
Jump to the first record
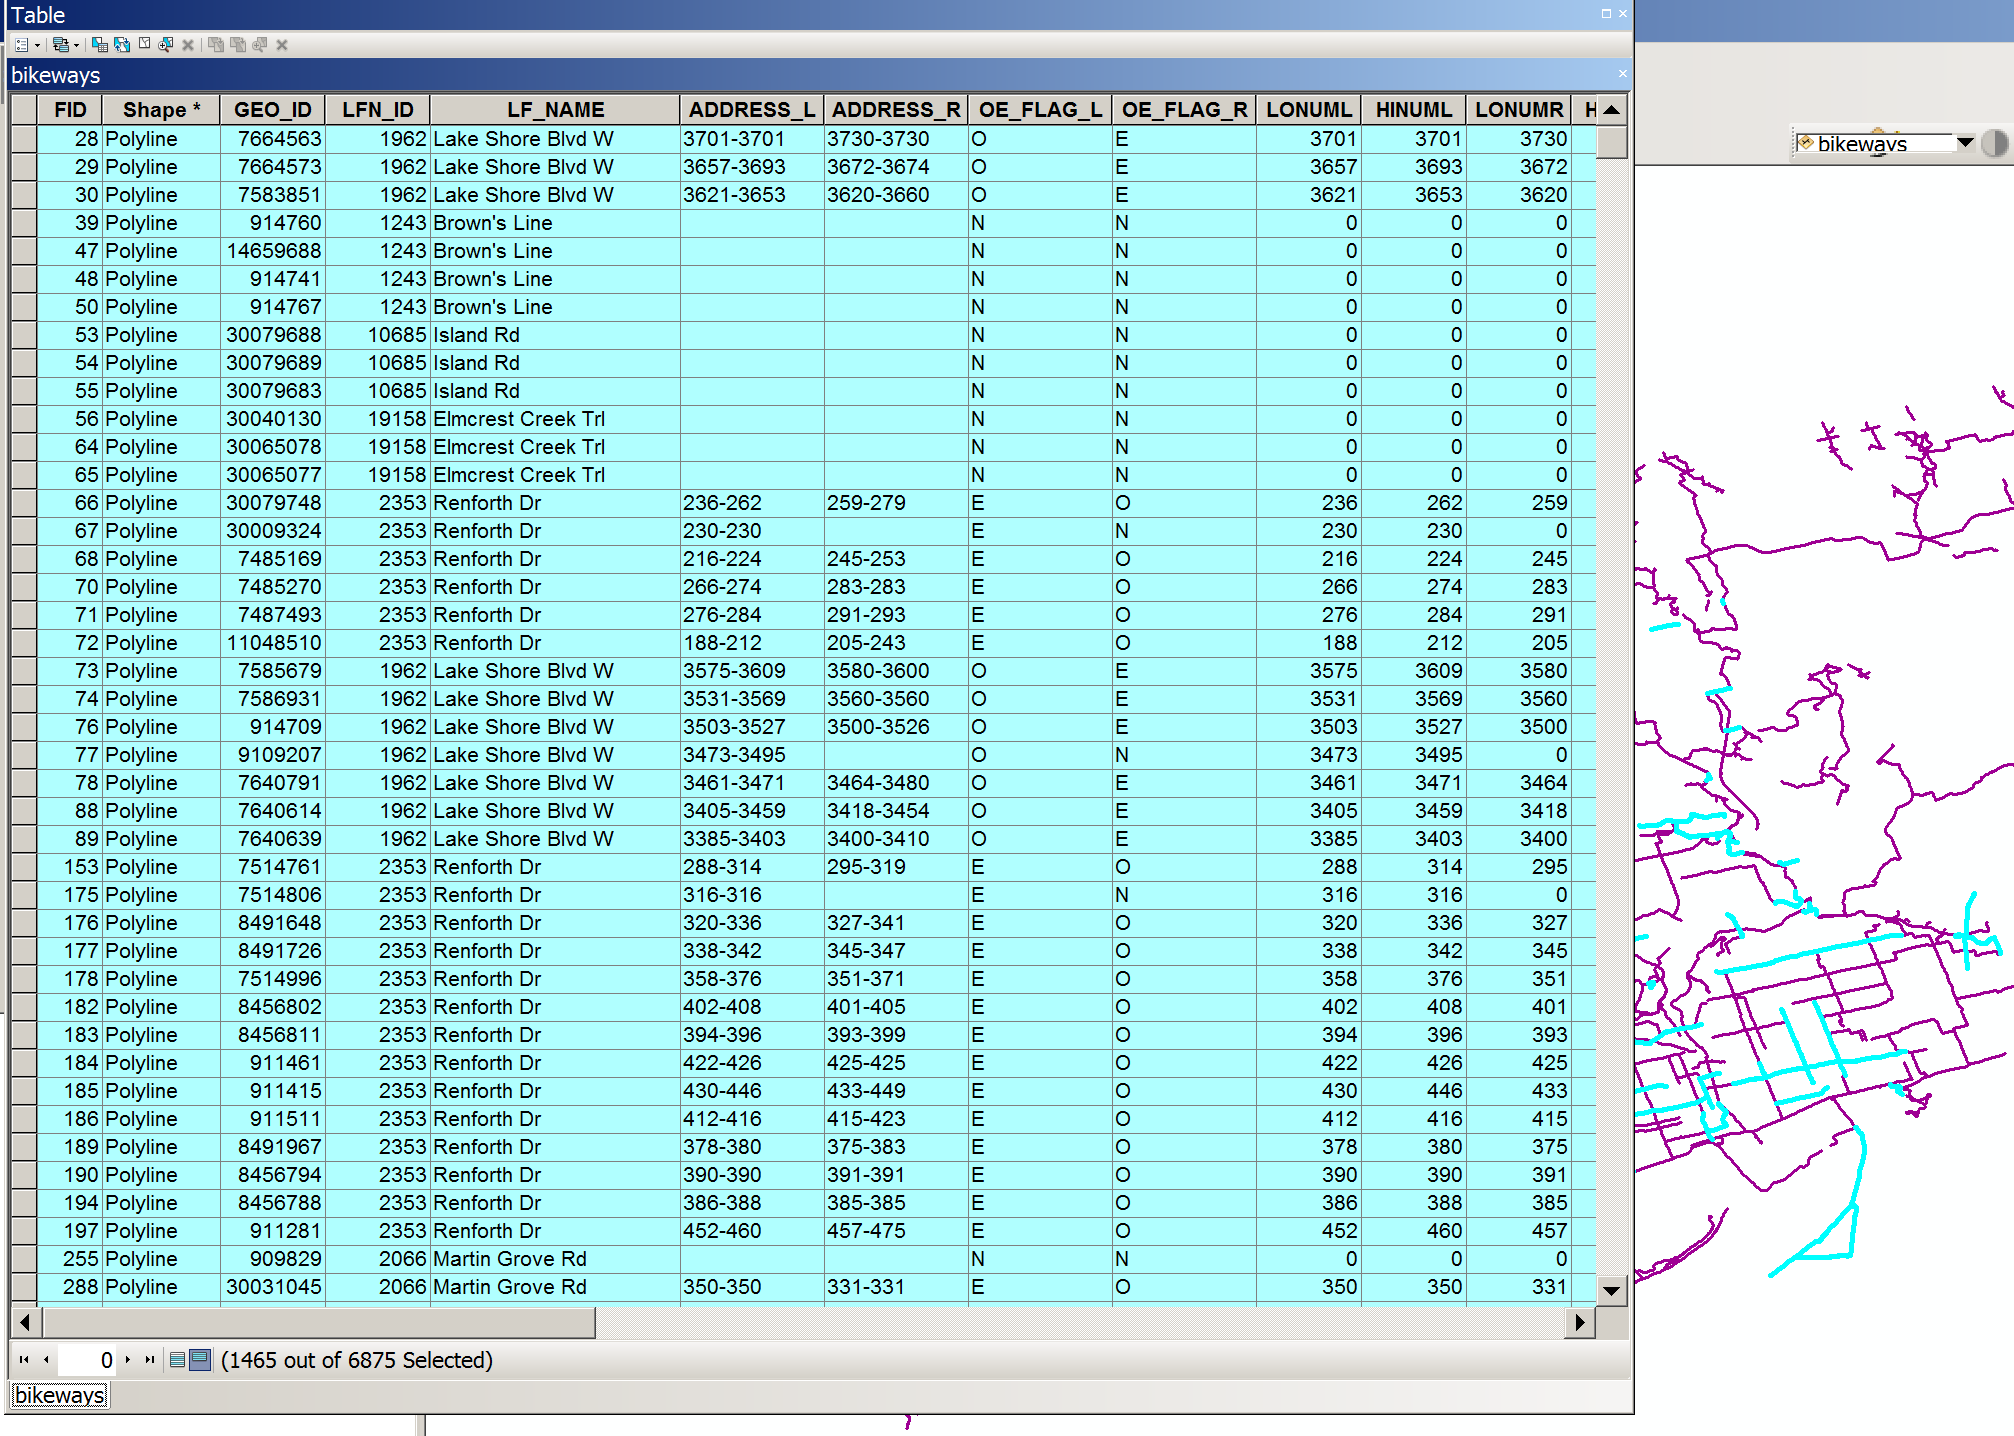tap(24, 1360)
